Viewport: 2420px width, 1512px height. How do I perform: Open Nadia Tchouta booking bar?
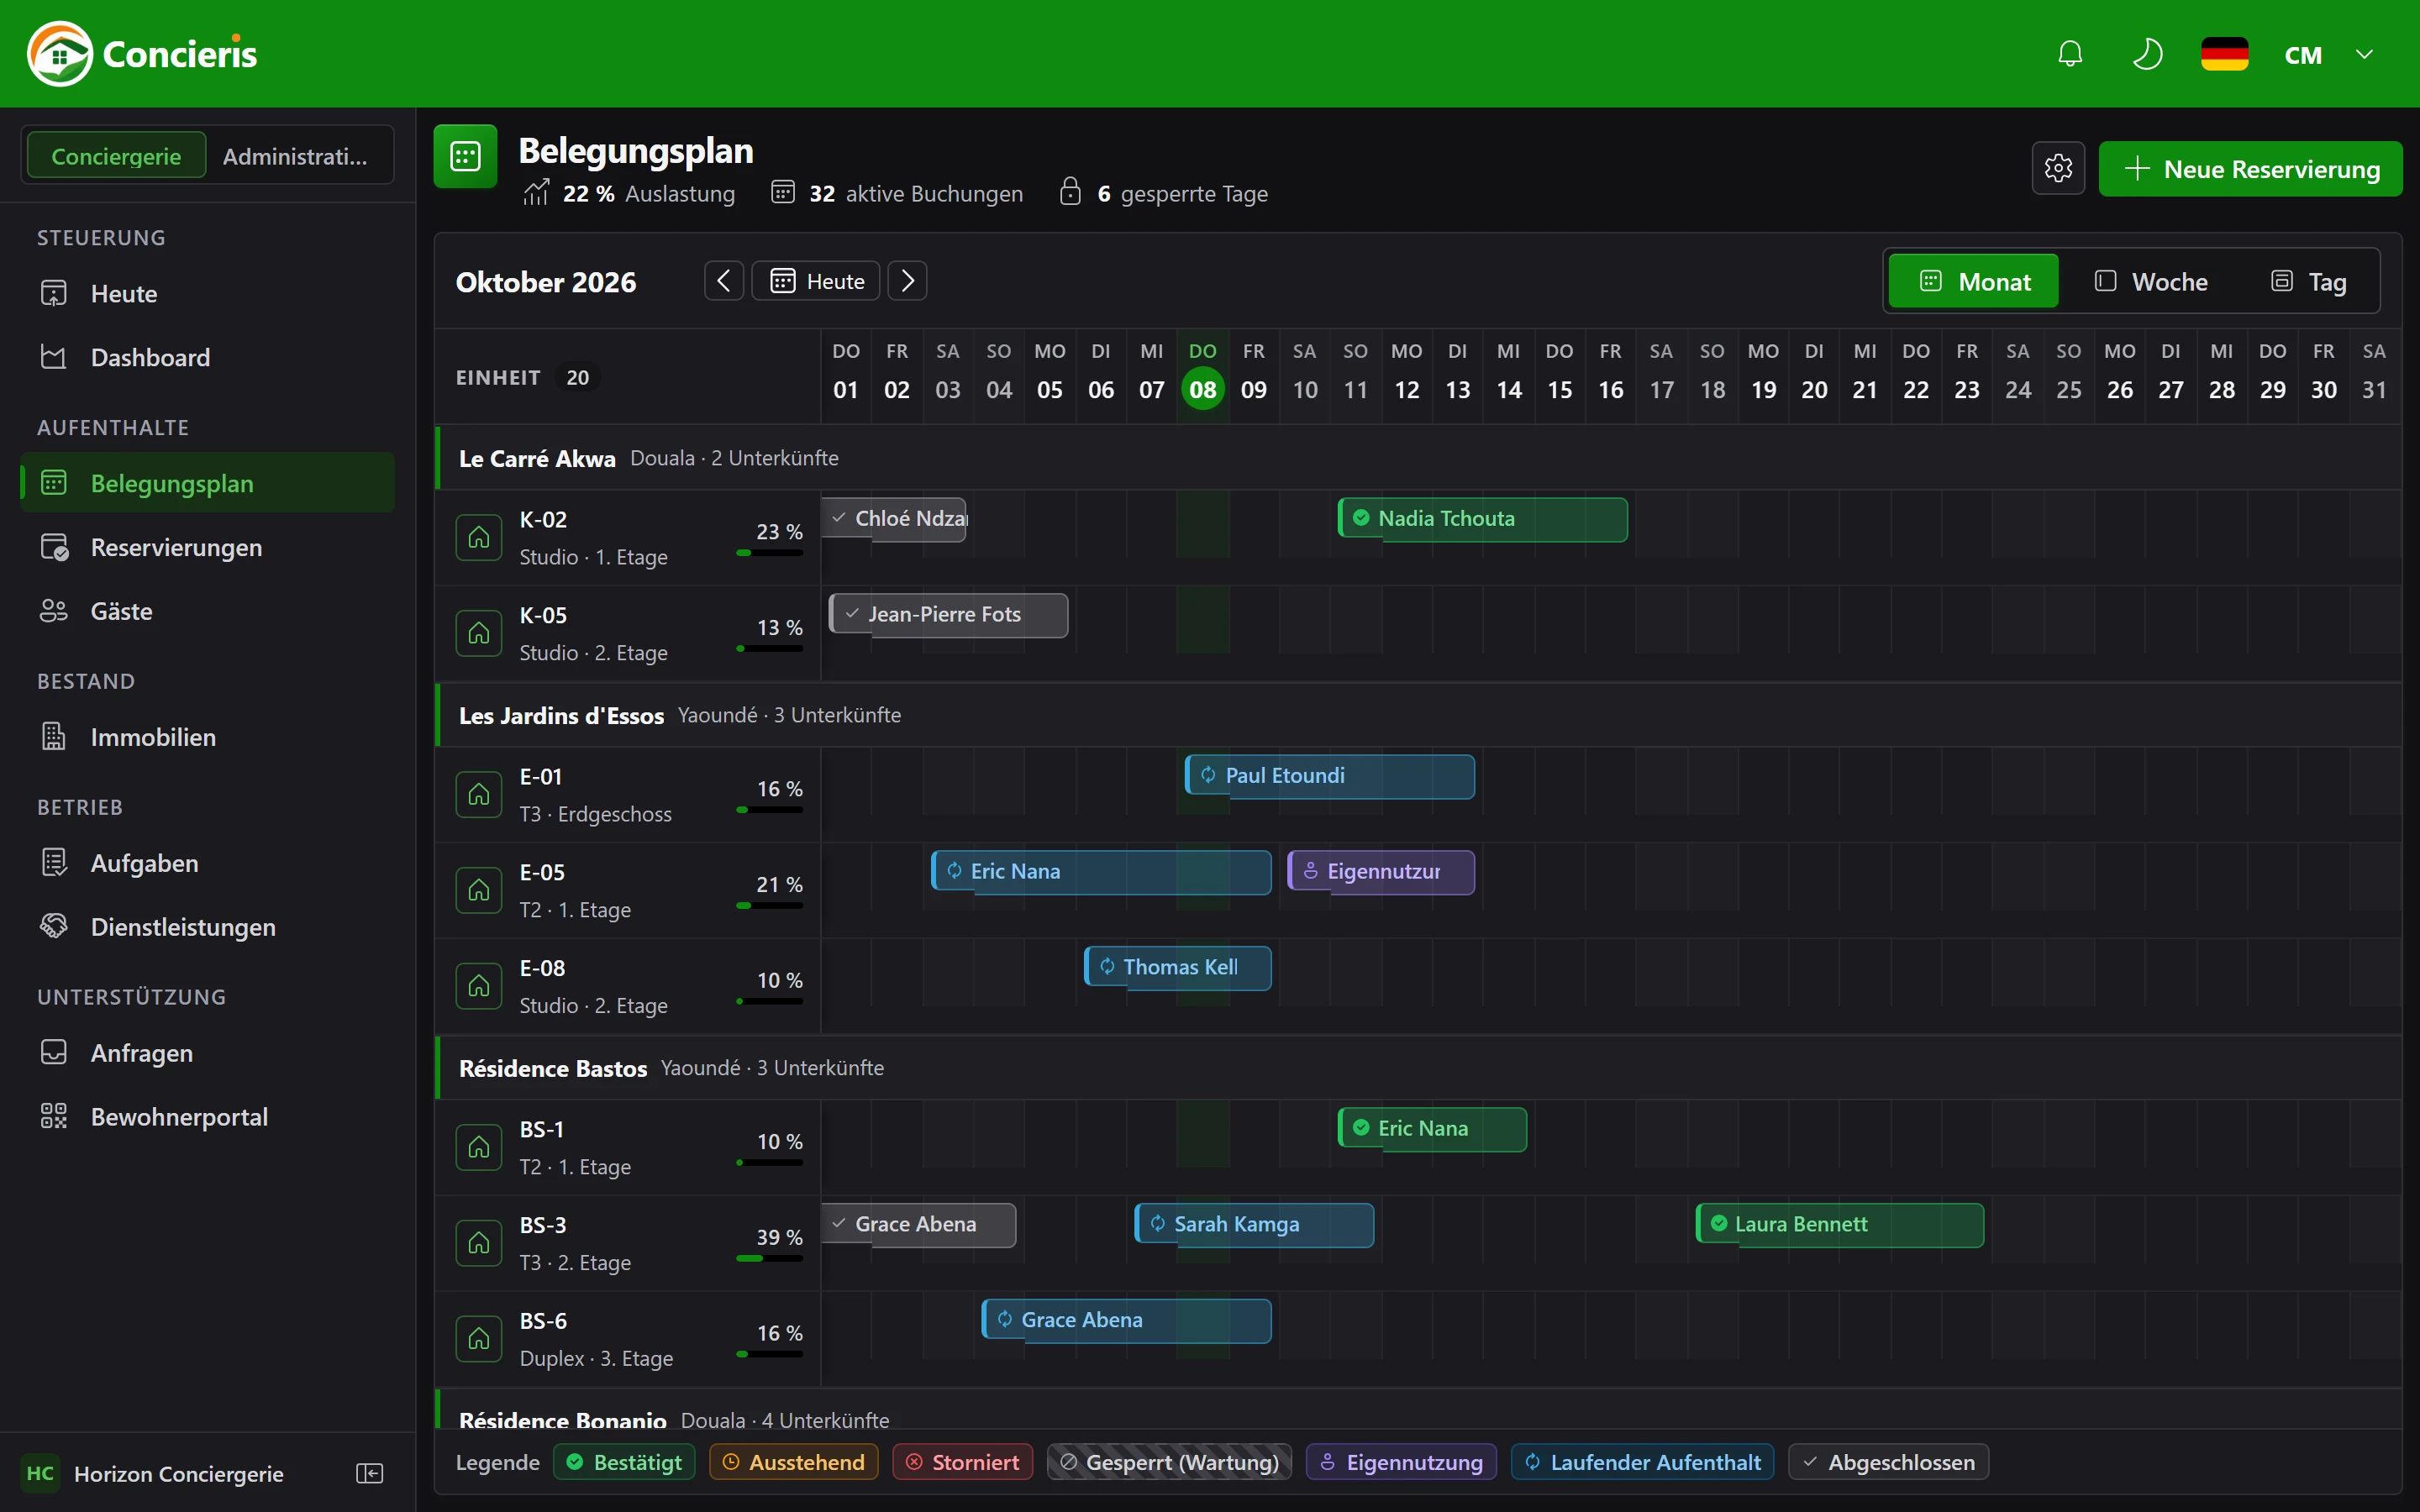pyautogui.click(x=1483, y=519)
